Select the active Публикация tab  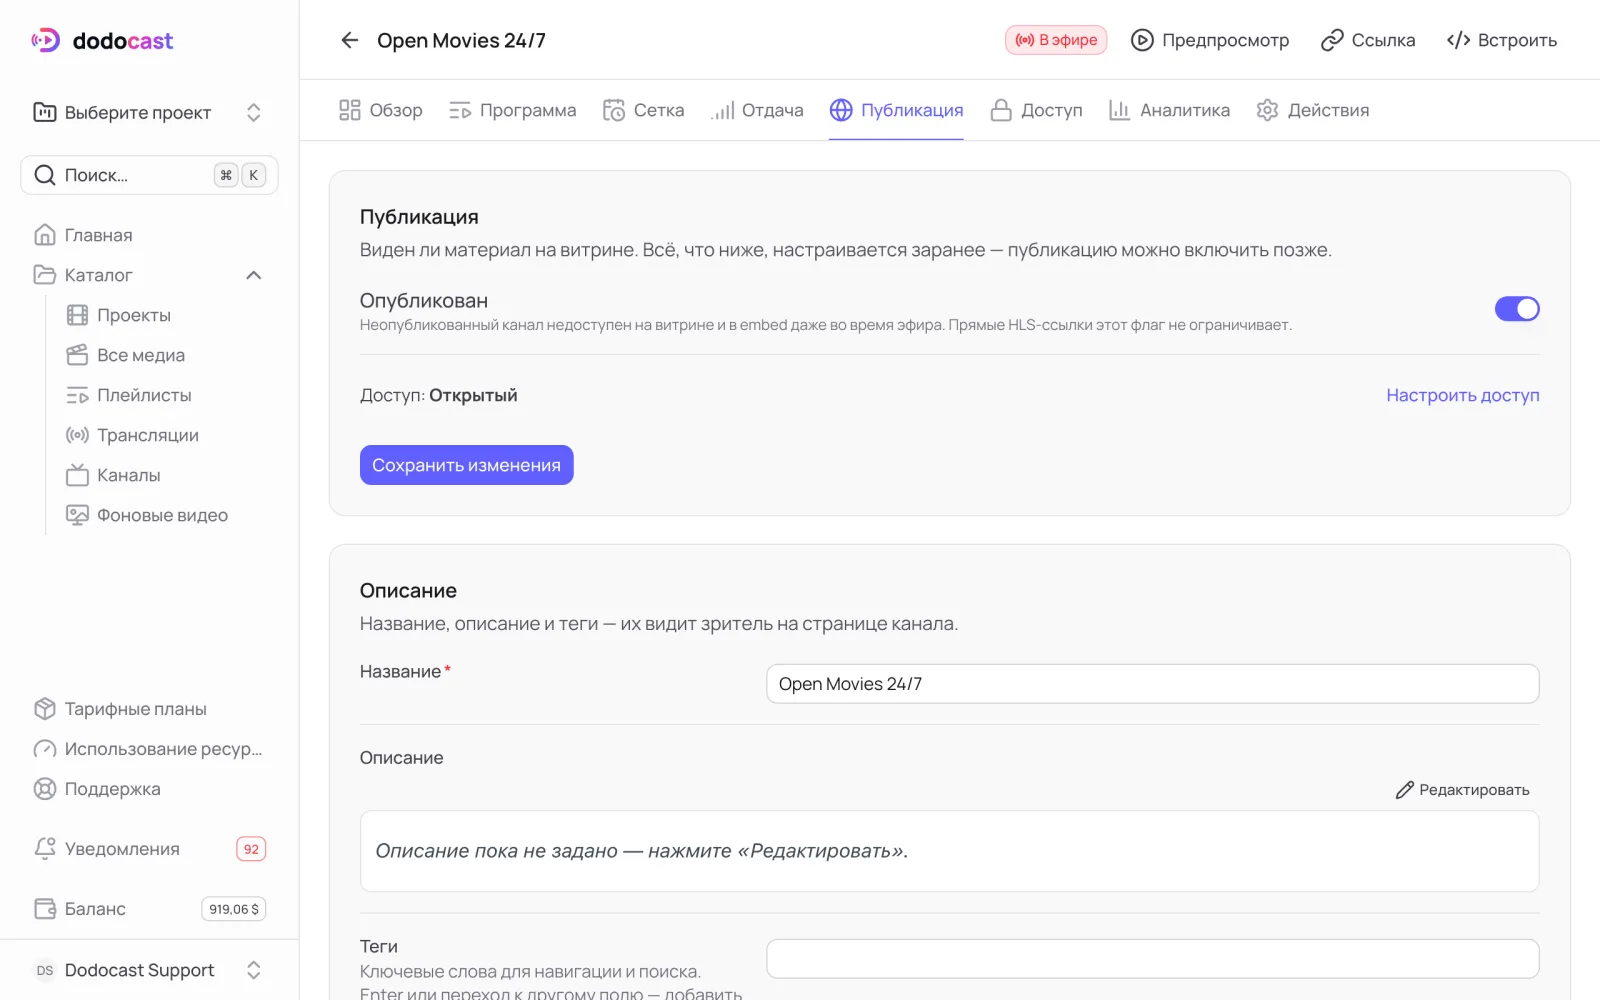tap(897, 110)
